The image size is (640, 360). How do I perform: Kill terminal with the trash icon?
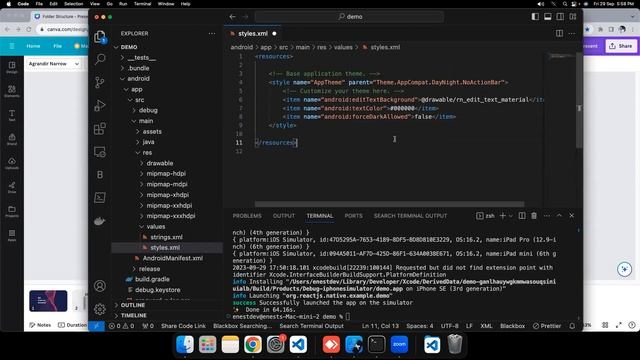tap(534, 216)
